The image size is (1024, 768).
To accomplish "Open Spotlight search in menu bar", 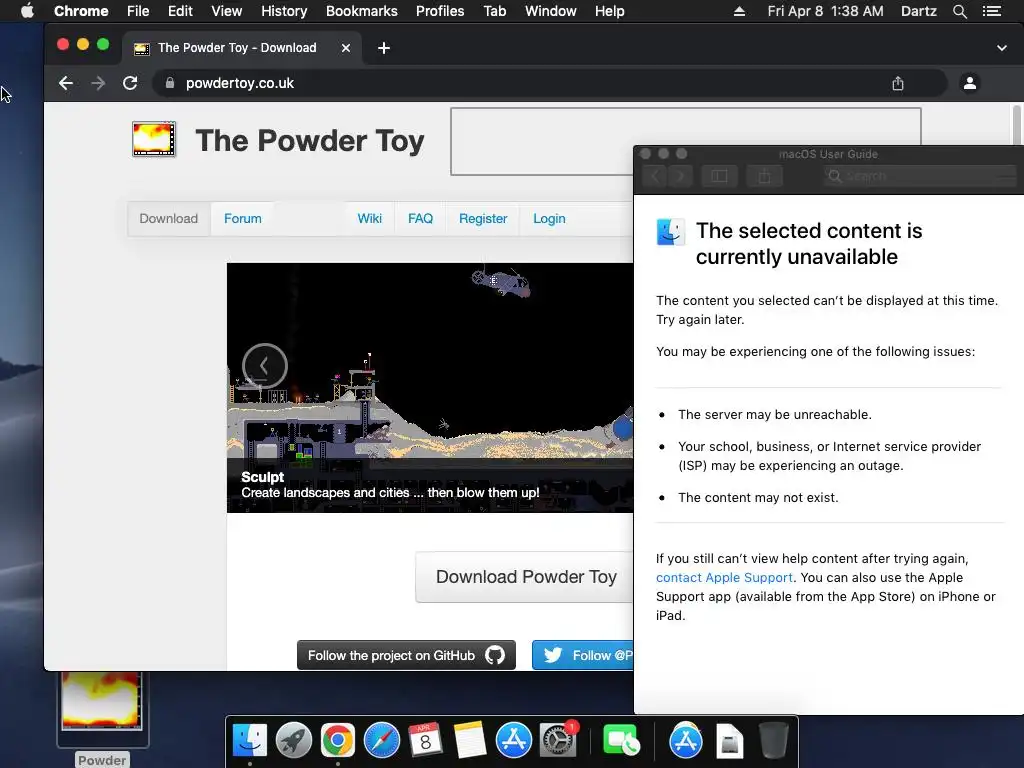I will tap(959, 11).
